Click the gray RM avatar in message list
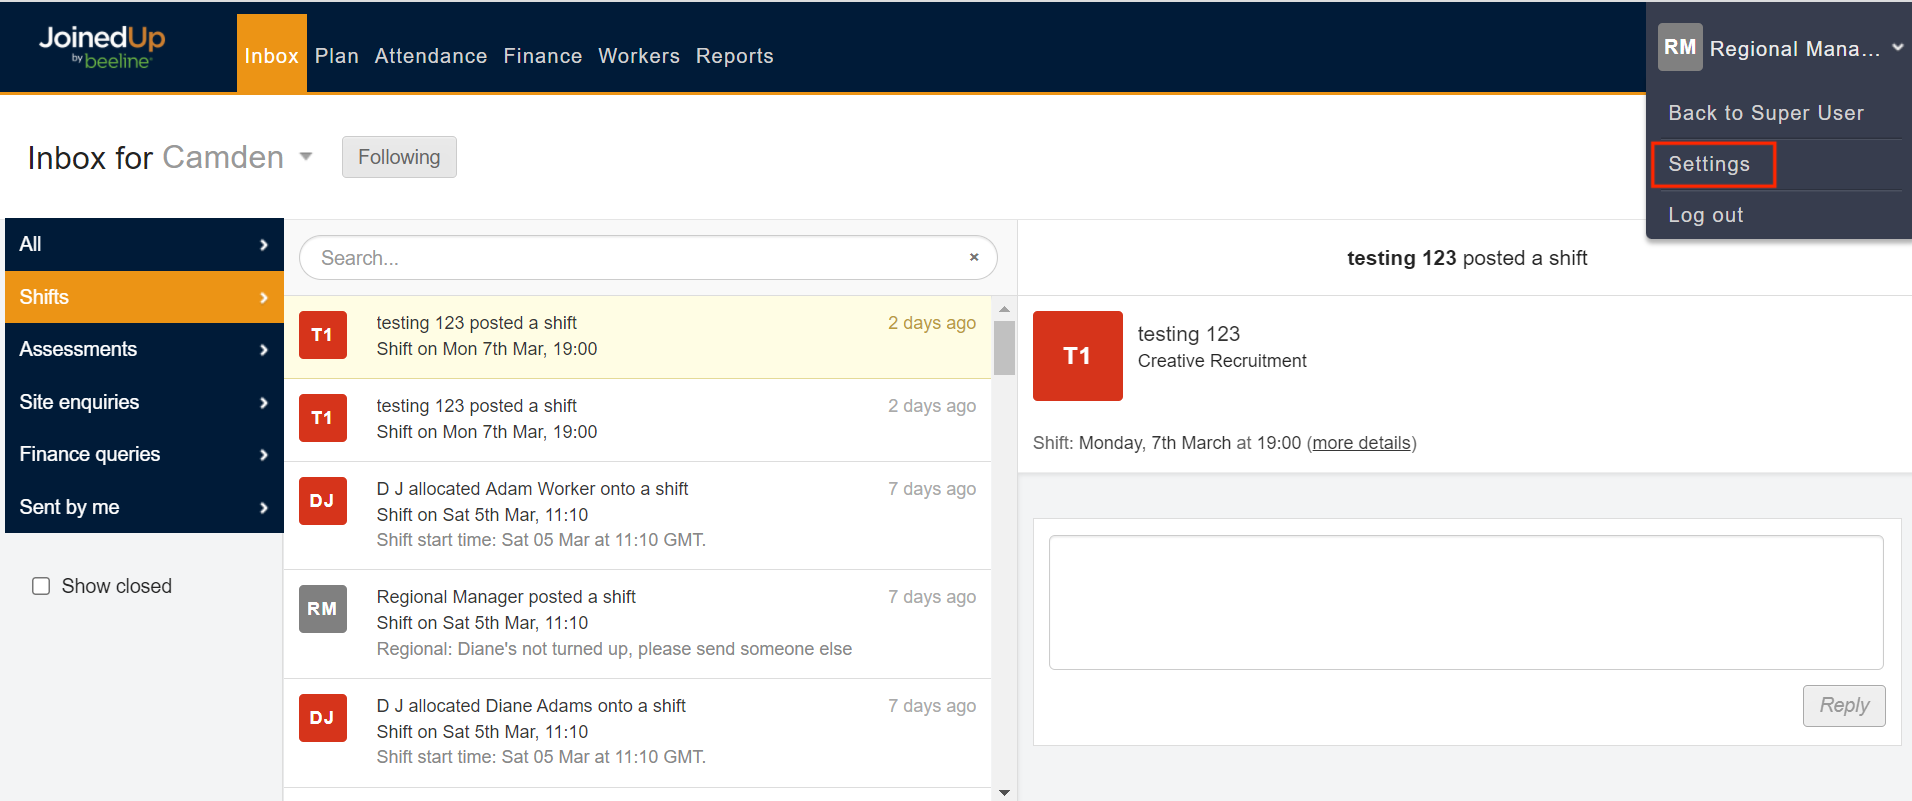This screenshot has width=1912, height=801. [x=322, y=609]
